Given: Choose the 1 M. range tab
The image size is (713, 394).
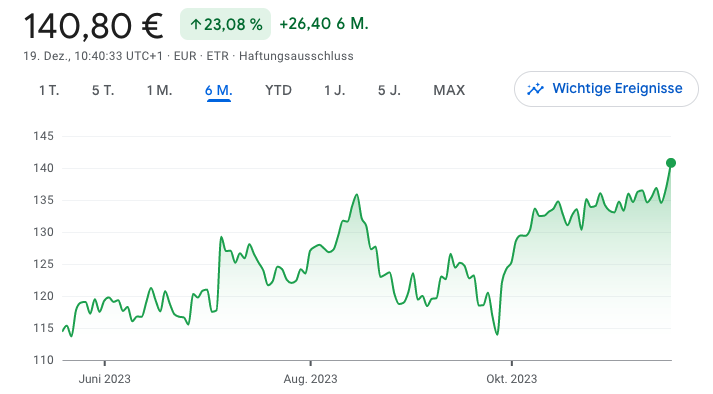Looking at the screenshot, I should [x=159, y=90].
